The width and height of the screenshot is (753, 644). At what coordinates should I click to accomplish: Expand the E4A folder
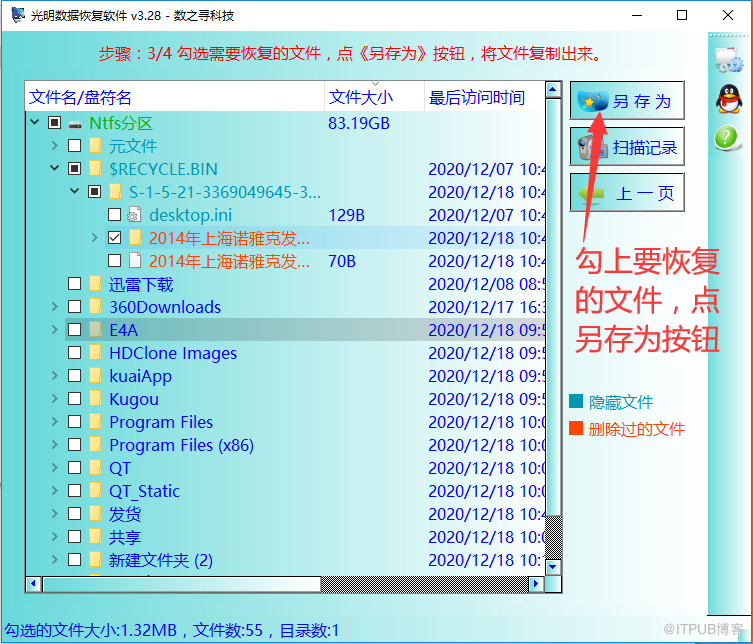coord(54,330)
